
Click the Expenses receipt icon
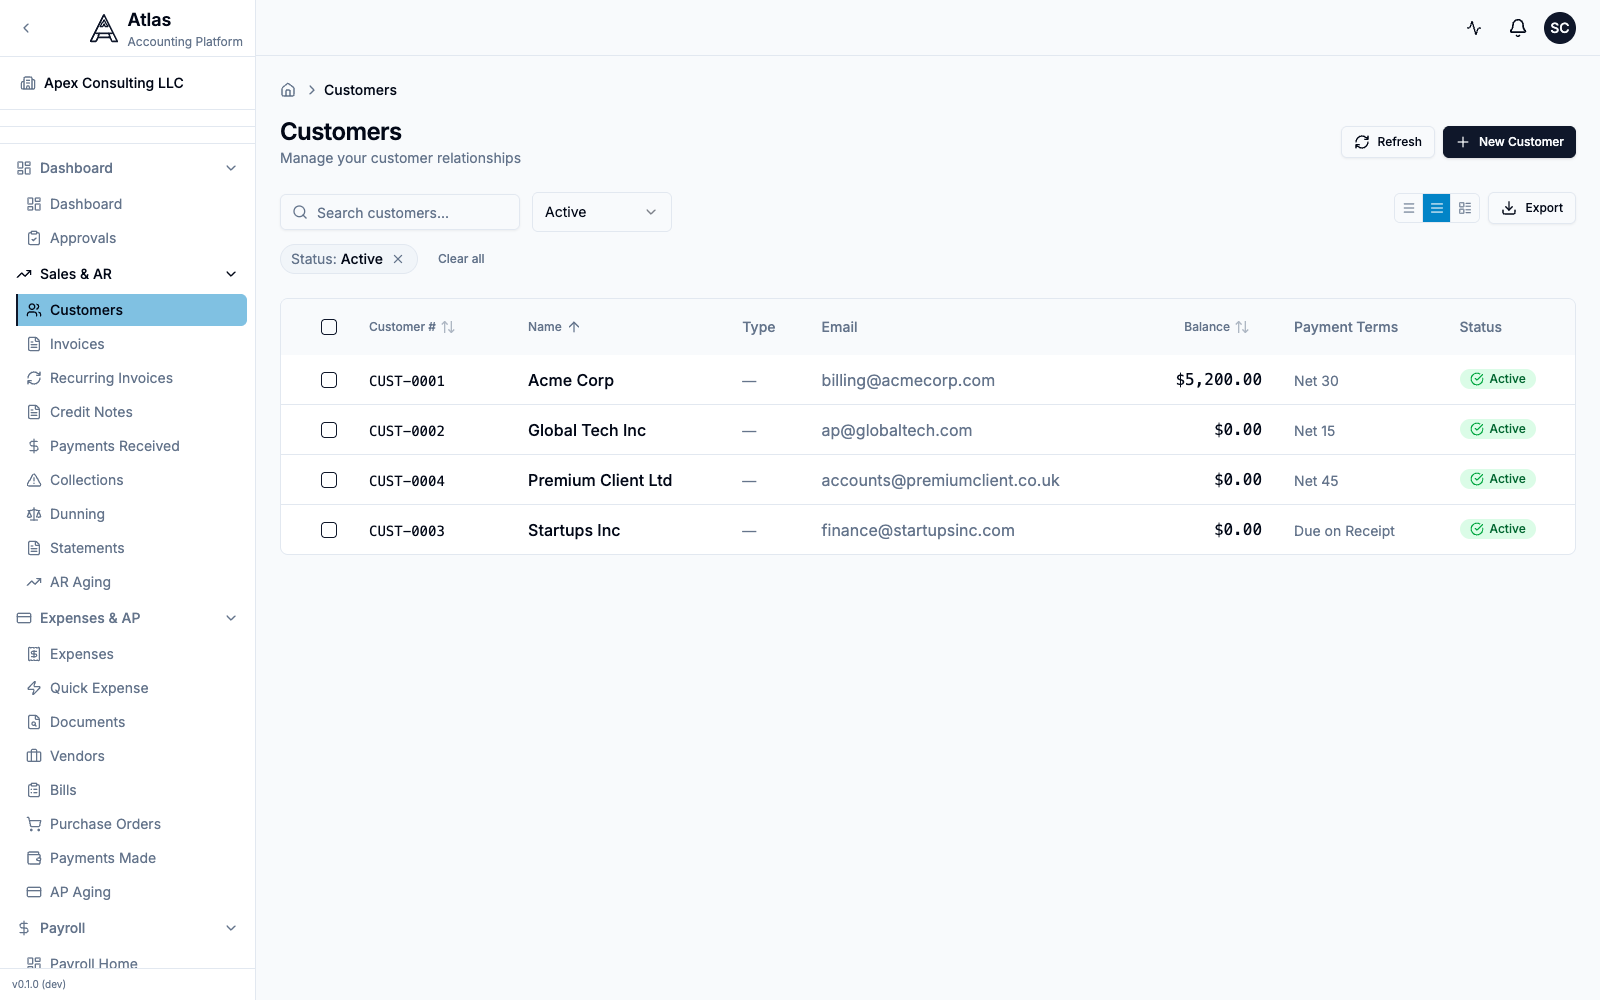click(x=34, y=654)
